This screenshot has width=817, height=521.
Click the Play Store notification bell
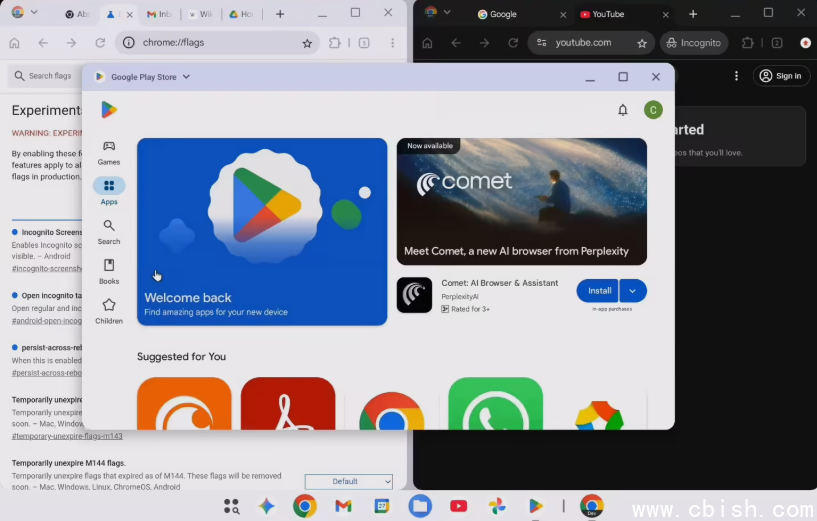[x=623, y=110]
